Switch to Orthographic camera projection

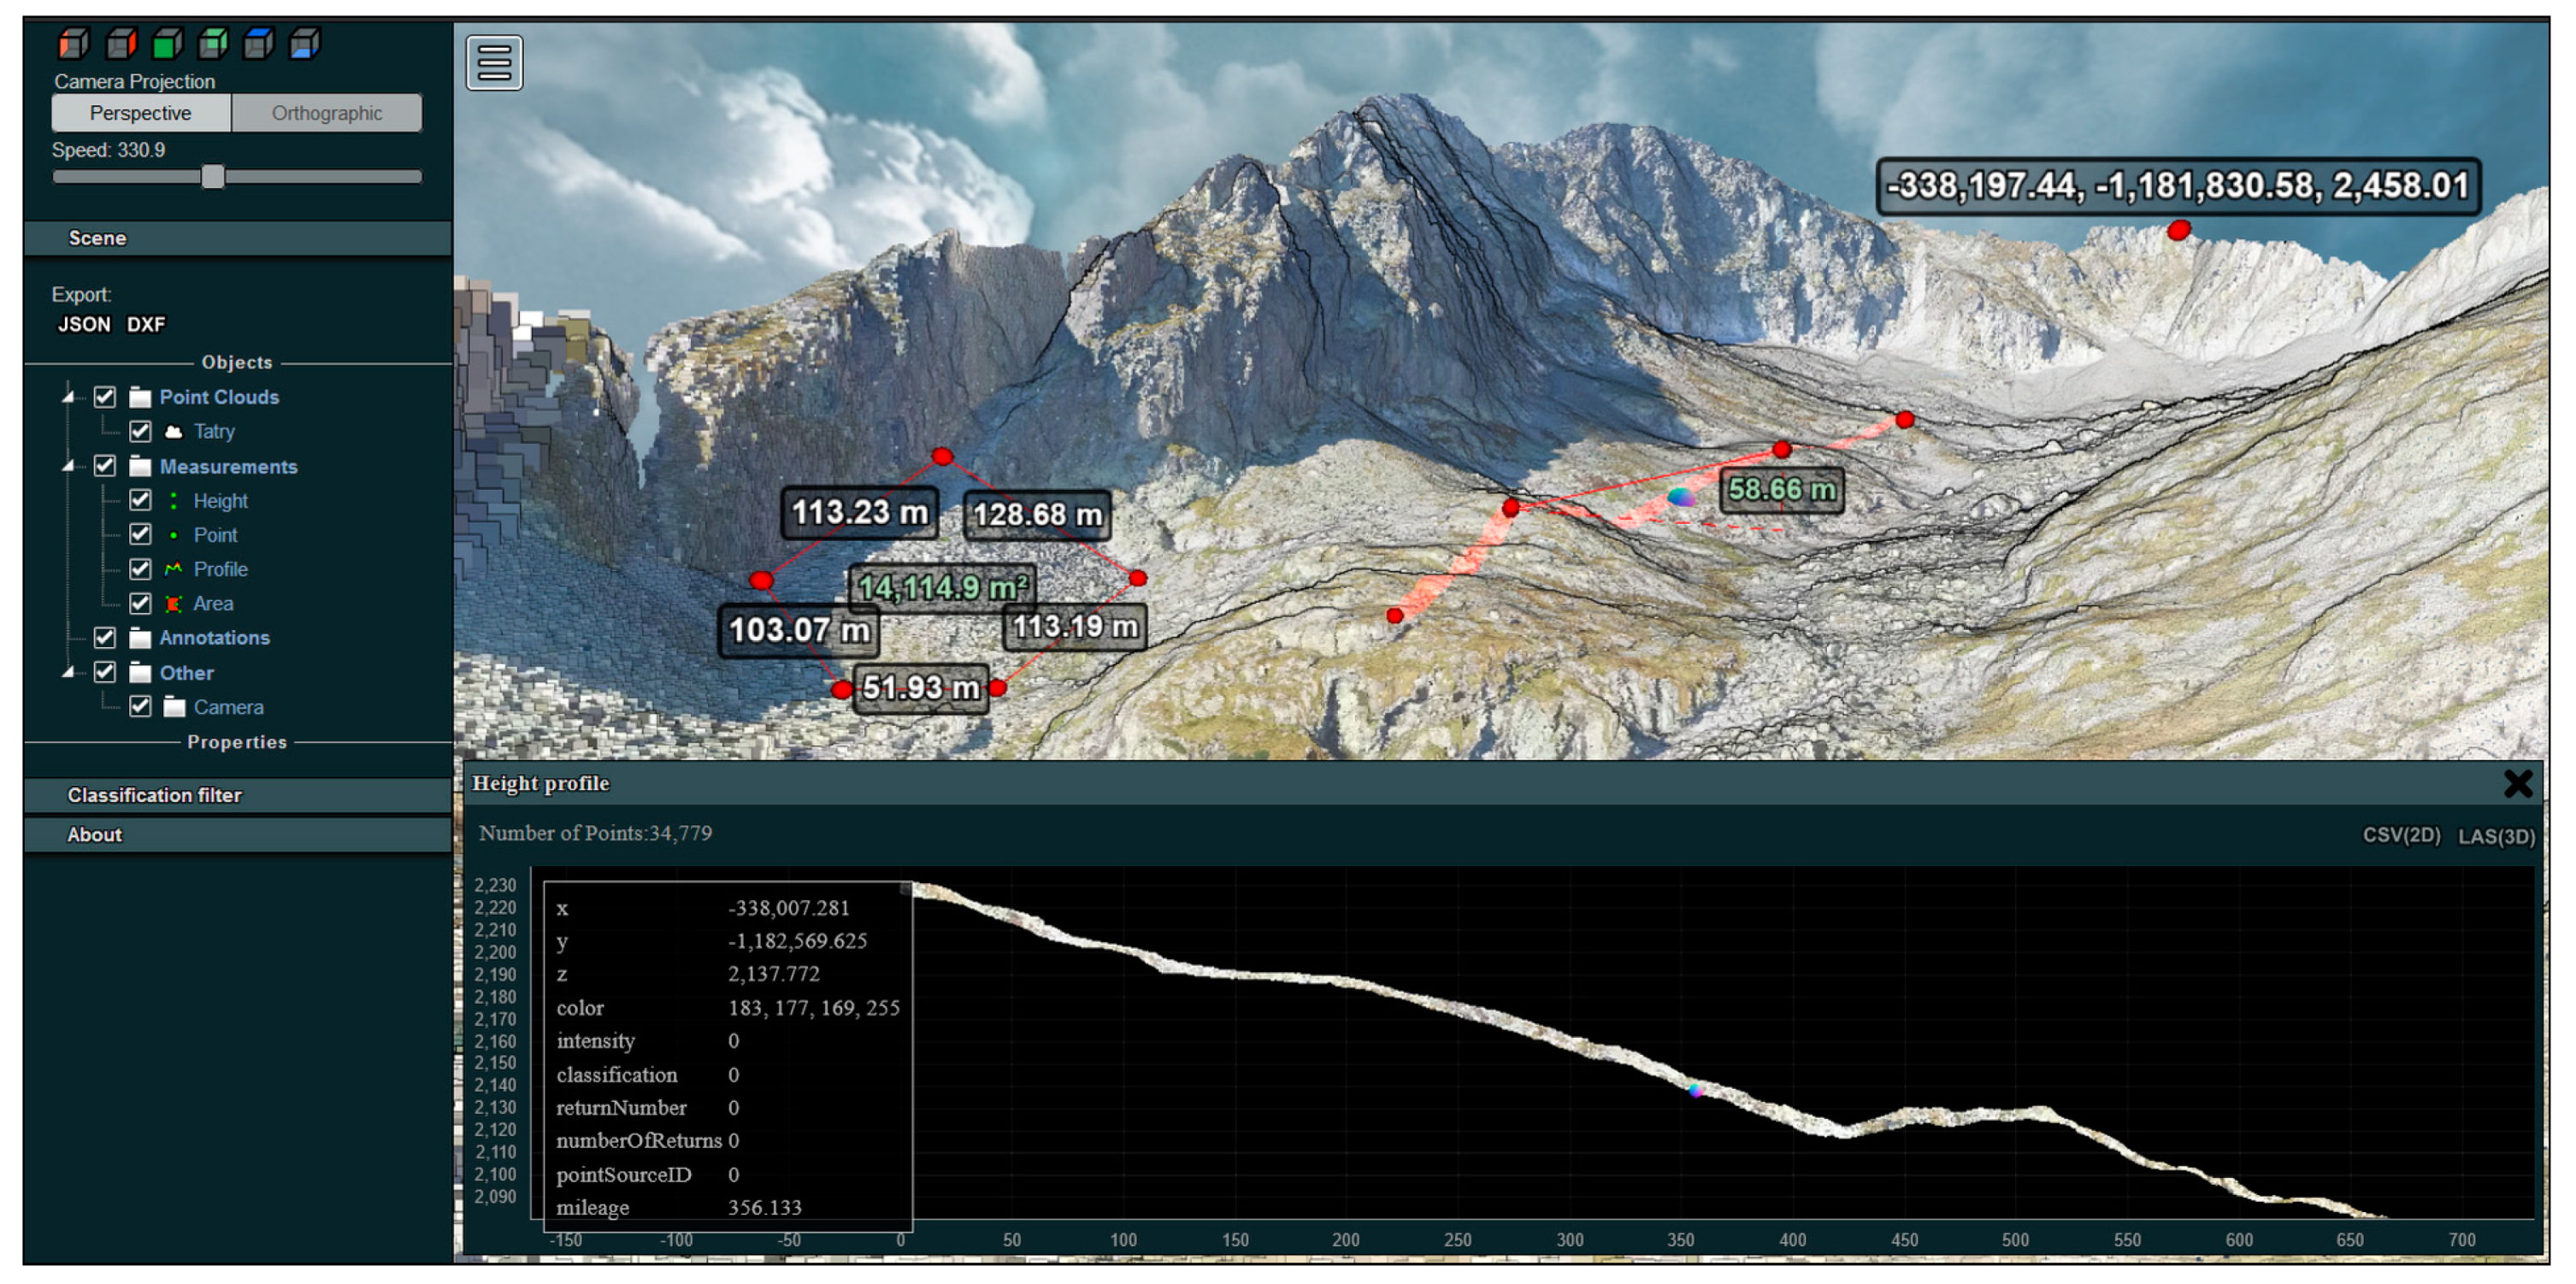pyautogui.click(x=326, y=113)
